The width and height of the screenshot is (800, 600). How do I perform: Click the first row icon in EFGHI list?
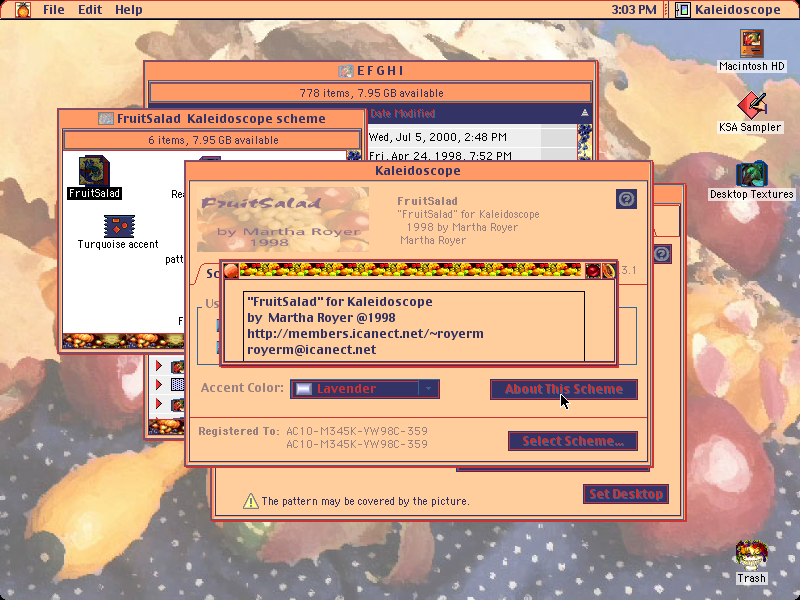[x=177, y=366]
